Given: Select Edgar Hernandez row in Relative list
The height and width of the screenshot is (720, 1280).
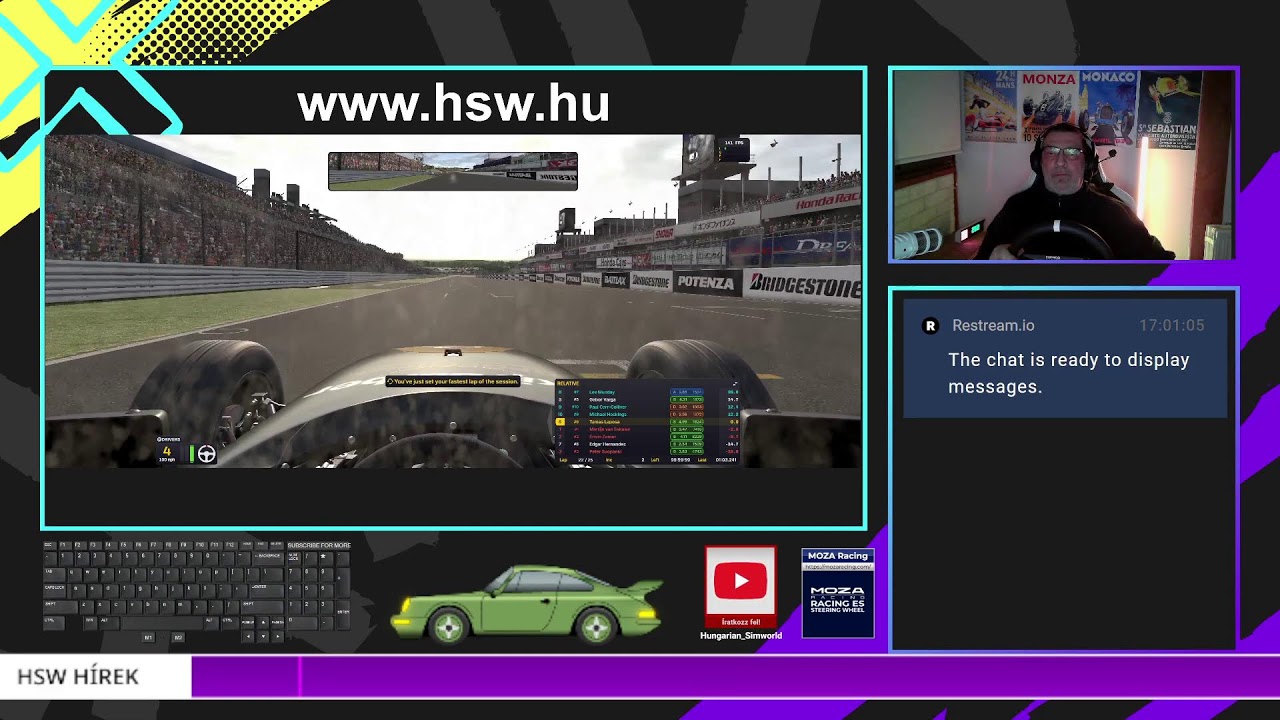Looking at the screenshot, I should tap(648, 444).
